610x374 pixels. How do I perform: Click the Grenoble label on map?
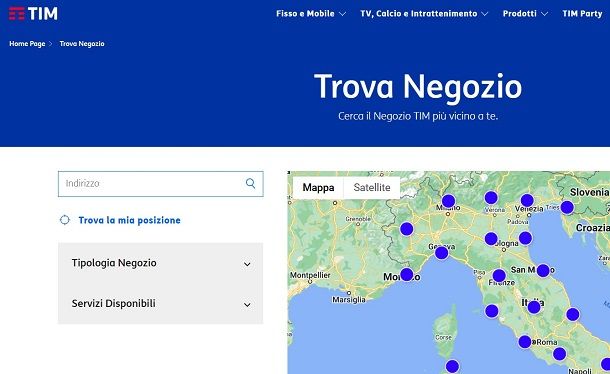pos(358,219)
